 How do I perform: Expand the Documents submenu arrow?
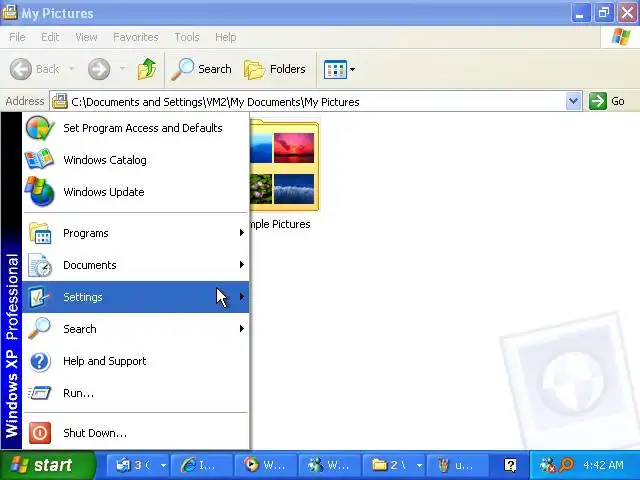242,264
